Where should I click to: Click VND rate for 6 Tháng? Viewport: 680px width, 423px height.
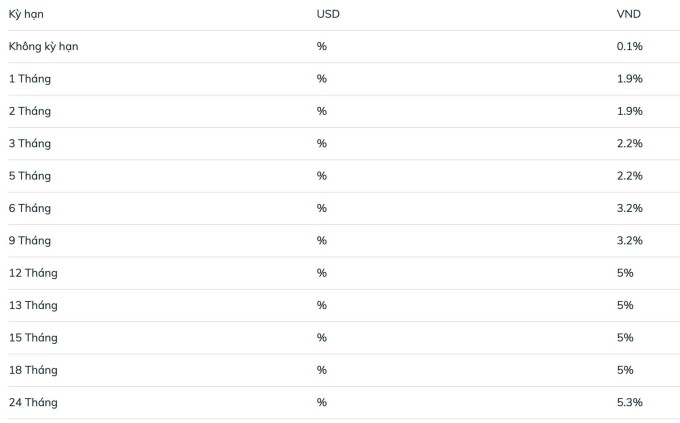(629, 208)
